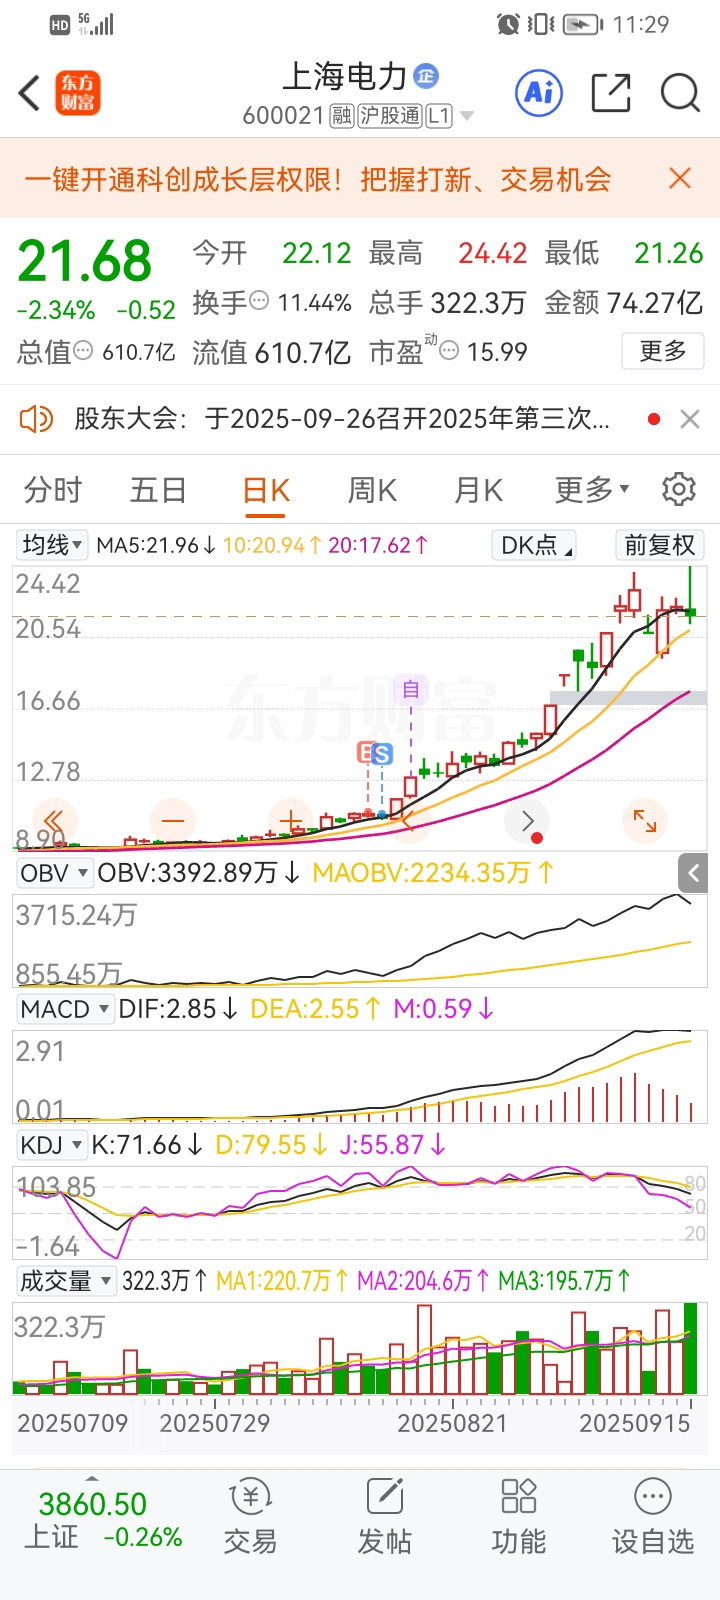Tap the T marker on the candlestick
The image size is (720, 1600).
click(x=564, y=680)
